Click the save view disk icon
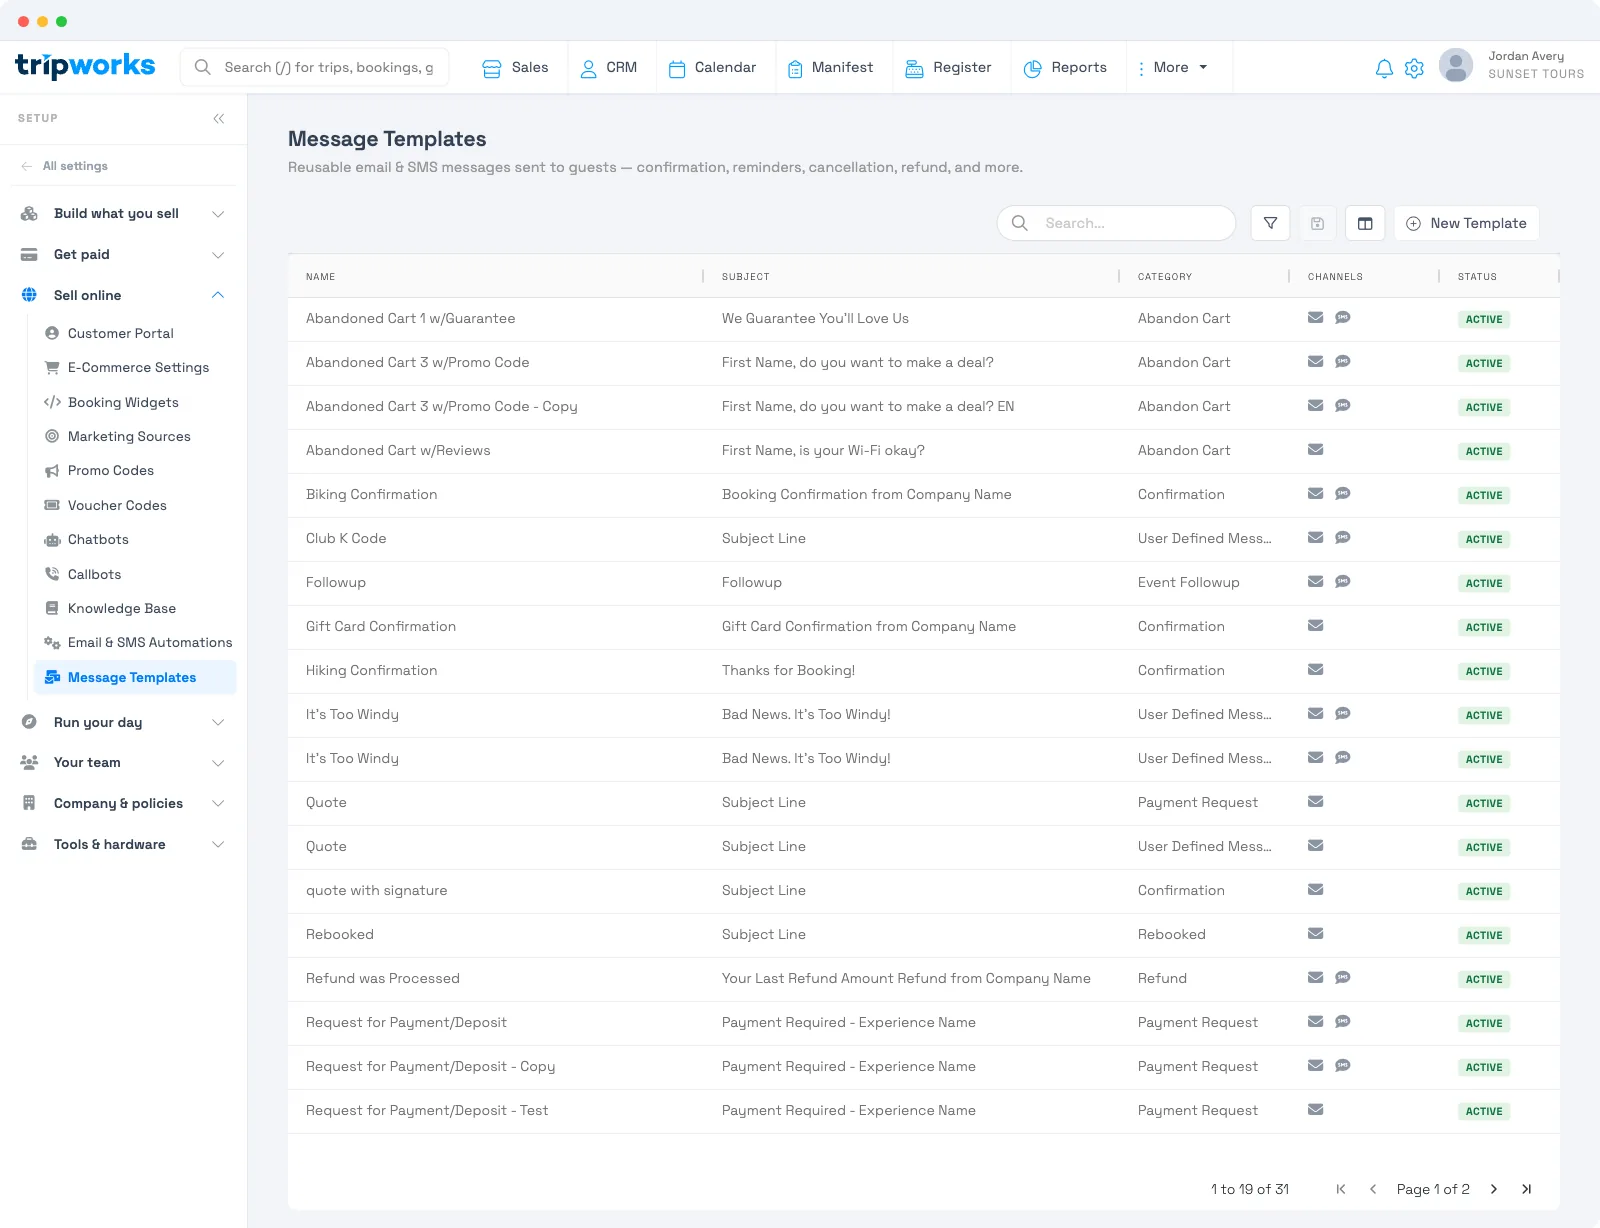The width and height of the screenshot is (1600, 1228). click(x=1318, y=223)
